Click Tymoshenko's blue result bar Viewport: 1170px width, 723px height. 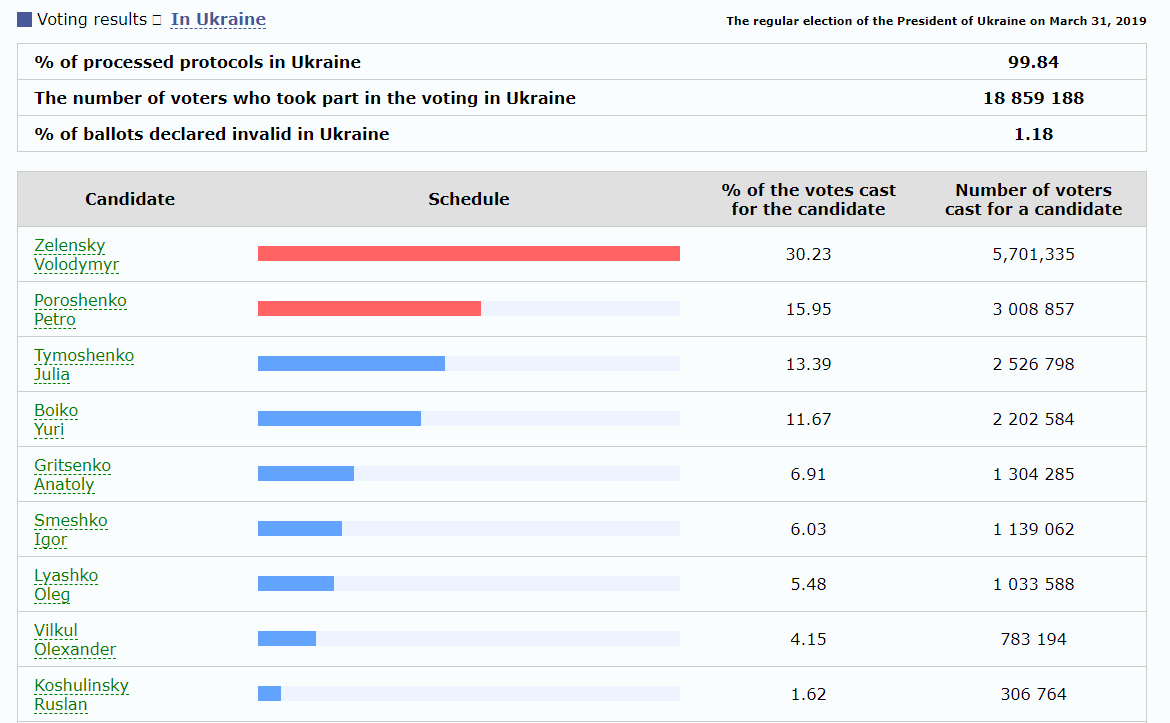pos(351,363)
